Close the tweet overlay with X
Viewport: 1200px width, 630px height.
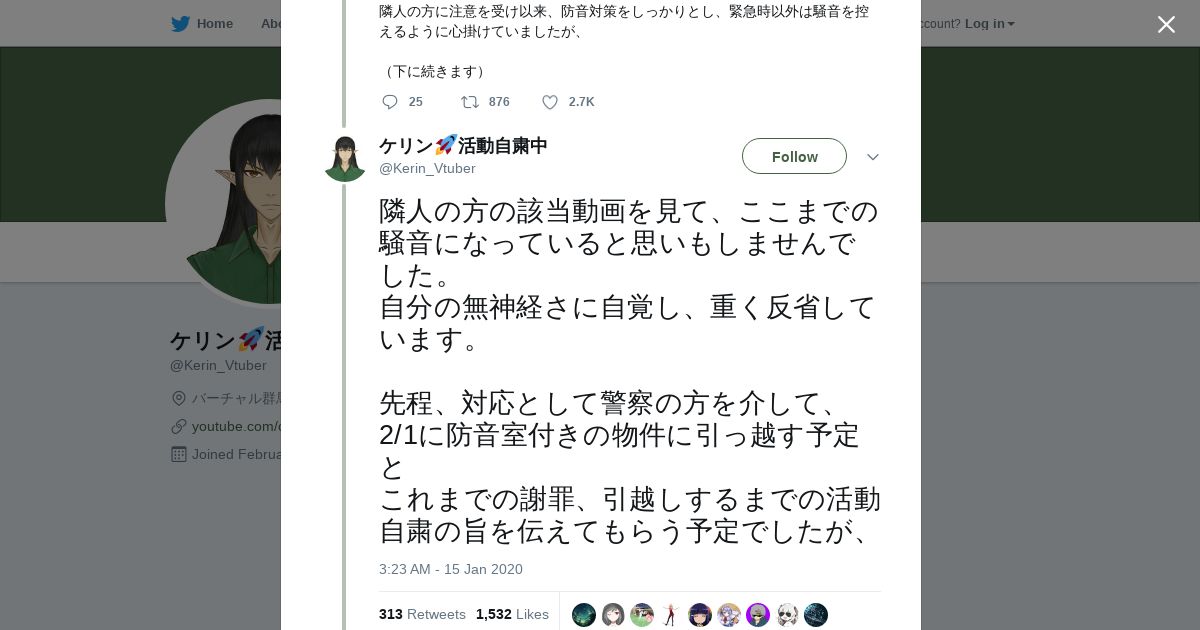point(1166,25)
